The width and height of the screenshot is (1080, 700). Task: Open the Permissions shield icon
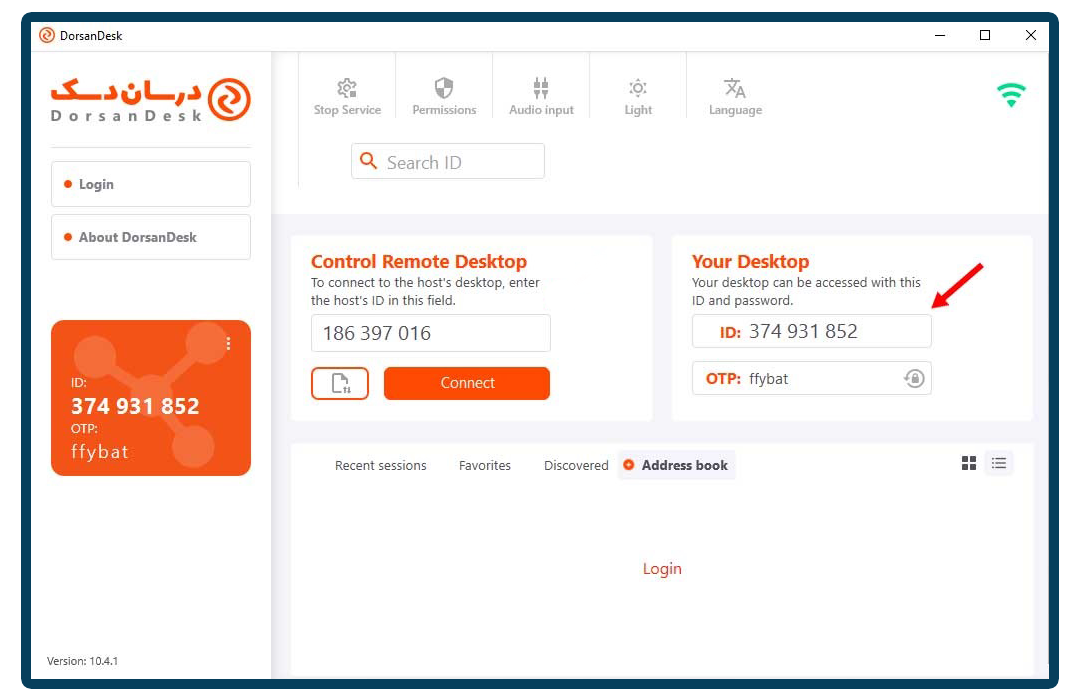(444, 88)
